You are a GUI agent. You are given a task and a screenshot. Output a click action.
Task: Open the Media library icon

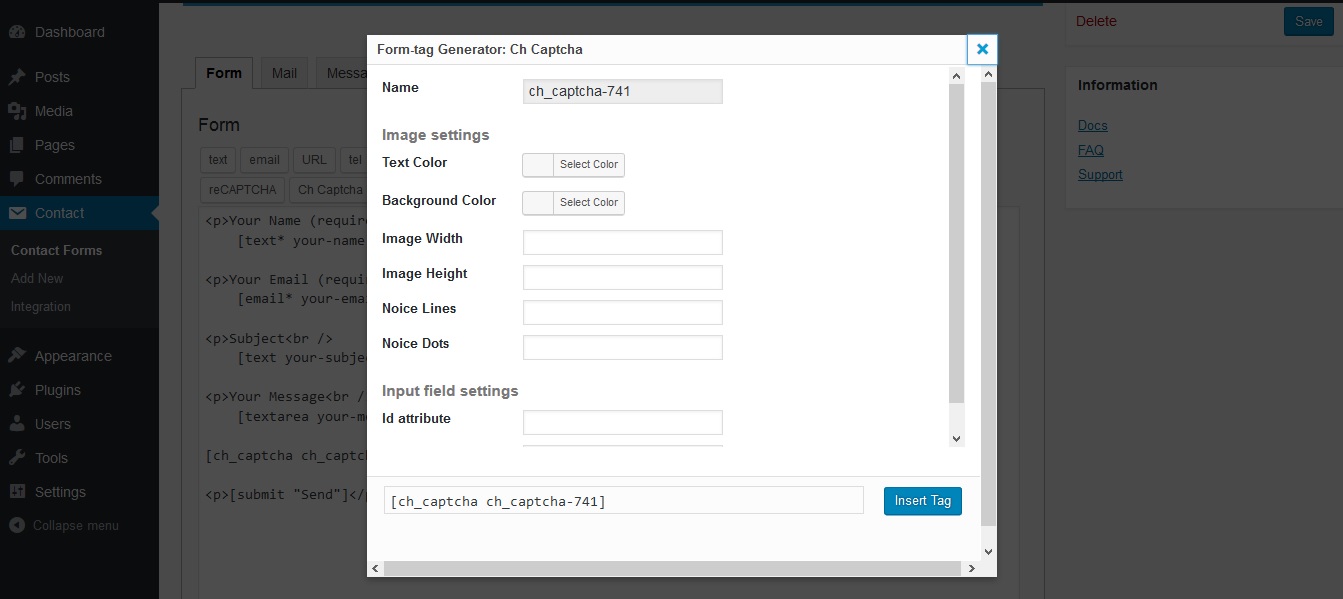17,111
